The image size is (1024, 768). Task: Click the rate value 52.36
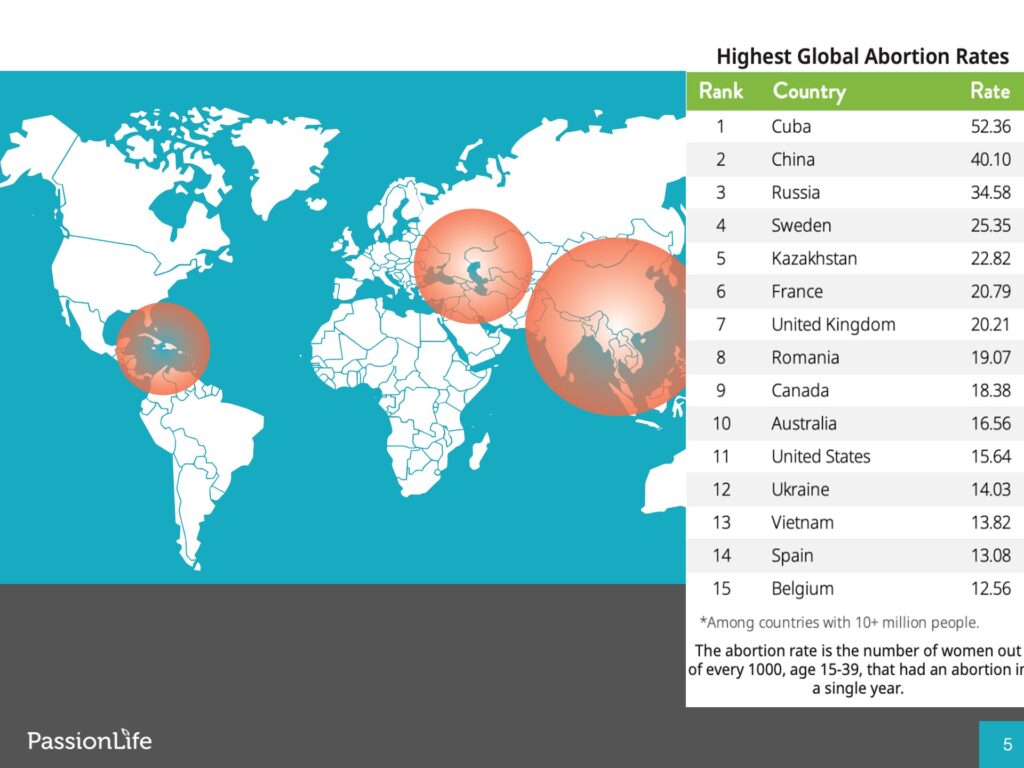(991, 126)
